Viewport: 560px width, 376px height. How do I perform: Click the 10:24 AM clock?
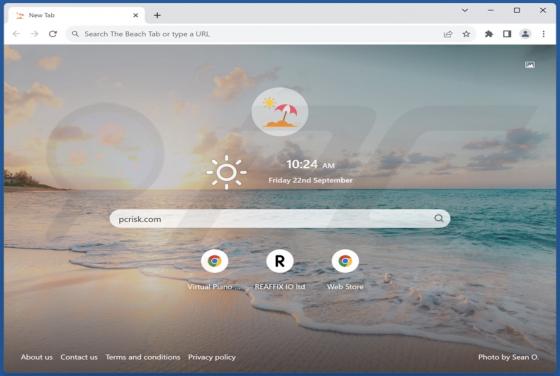(310, 164)
